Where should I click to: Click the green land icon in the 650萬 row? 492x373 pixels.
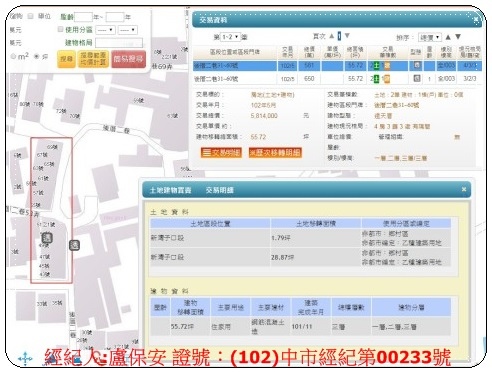(376, 79)
